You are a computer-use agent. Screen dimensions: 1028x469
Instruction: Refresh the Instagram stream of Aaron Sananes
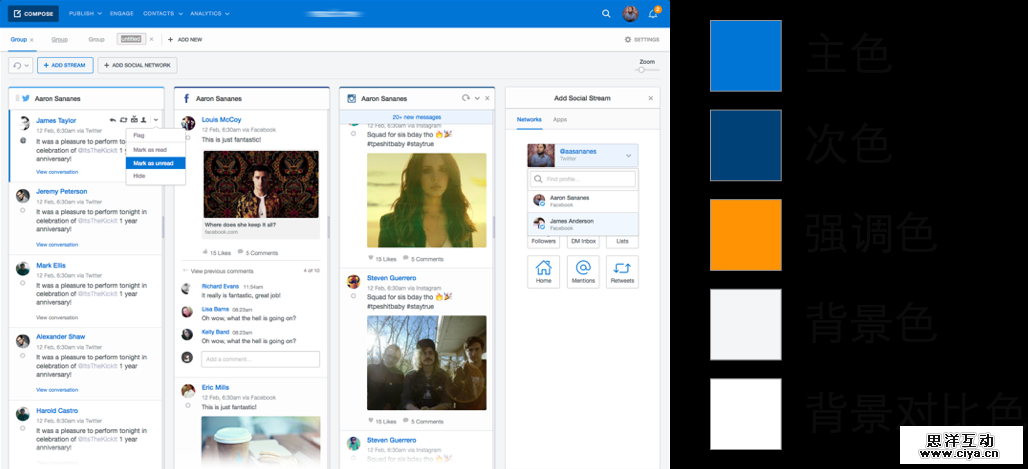click(465, 98)
